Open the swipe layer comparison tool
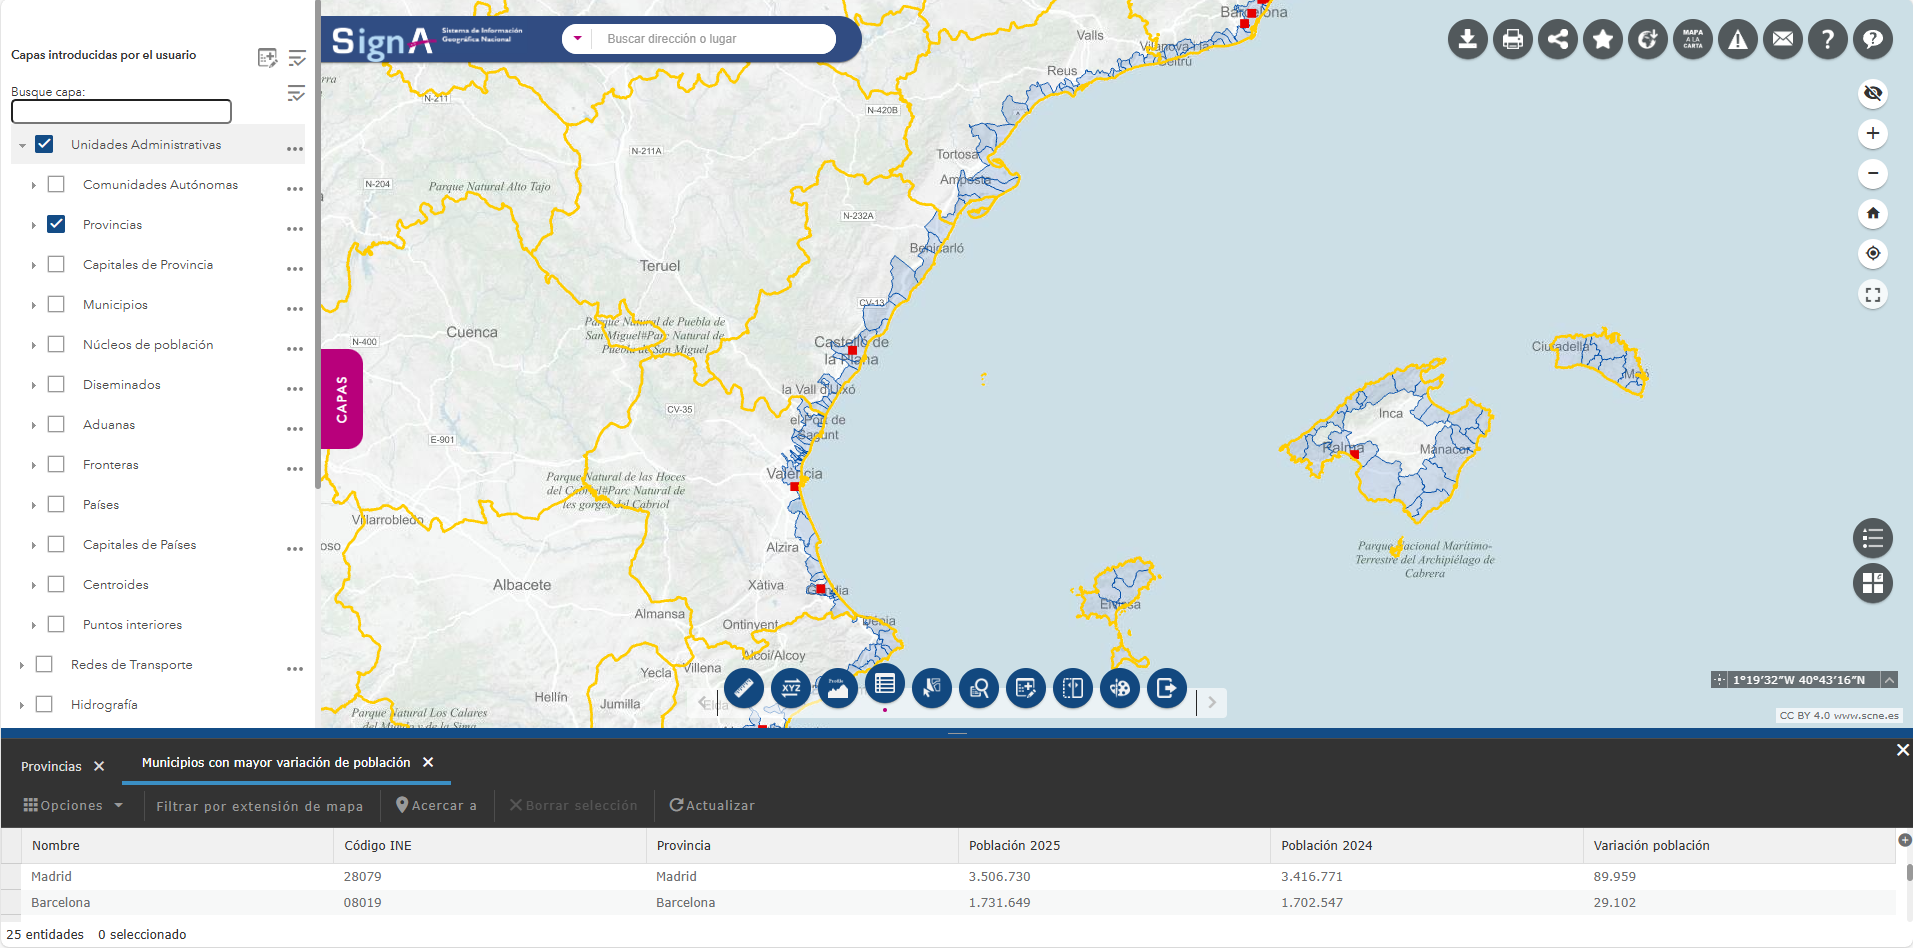Screen dimensions: 1913x948 click(1073, 688)
